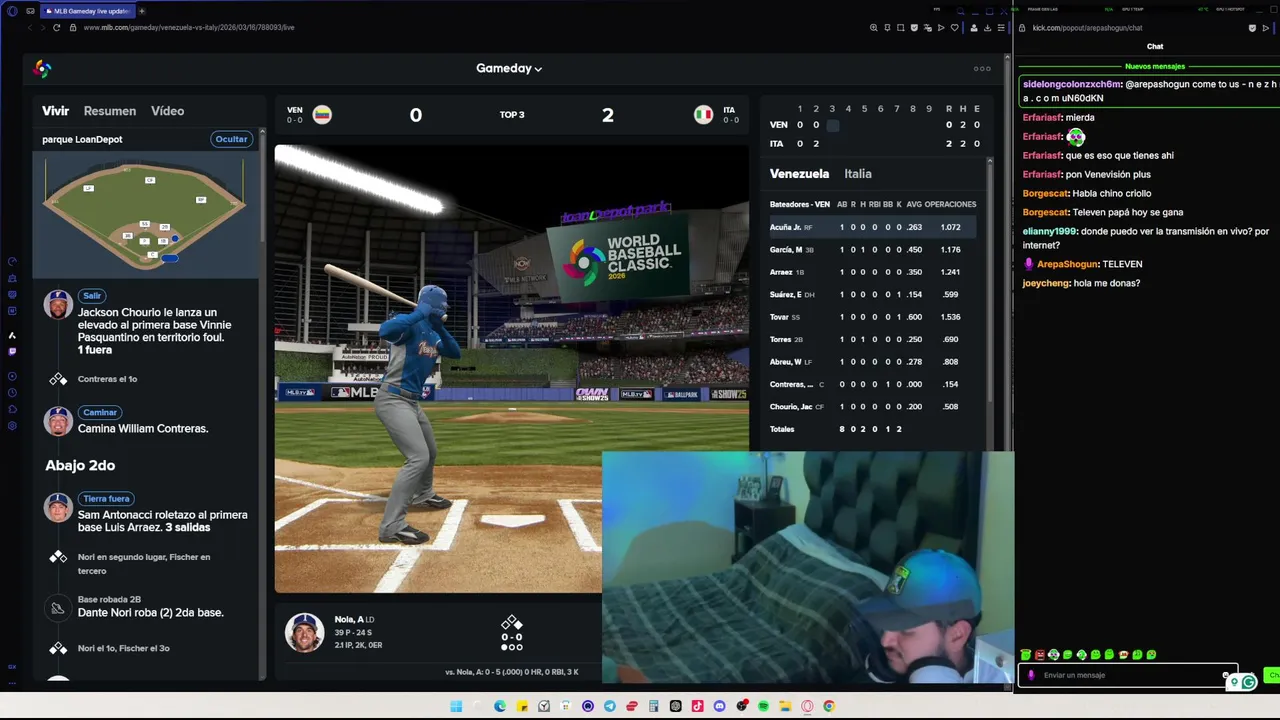Click pitcher Nola's headshot
1280x720 pixels.
pyautogui.click(x=304, y=632)
